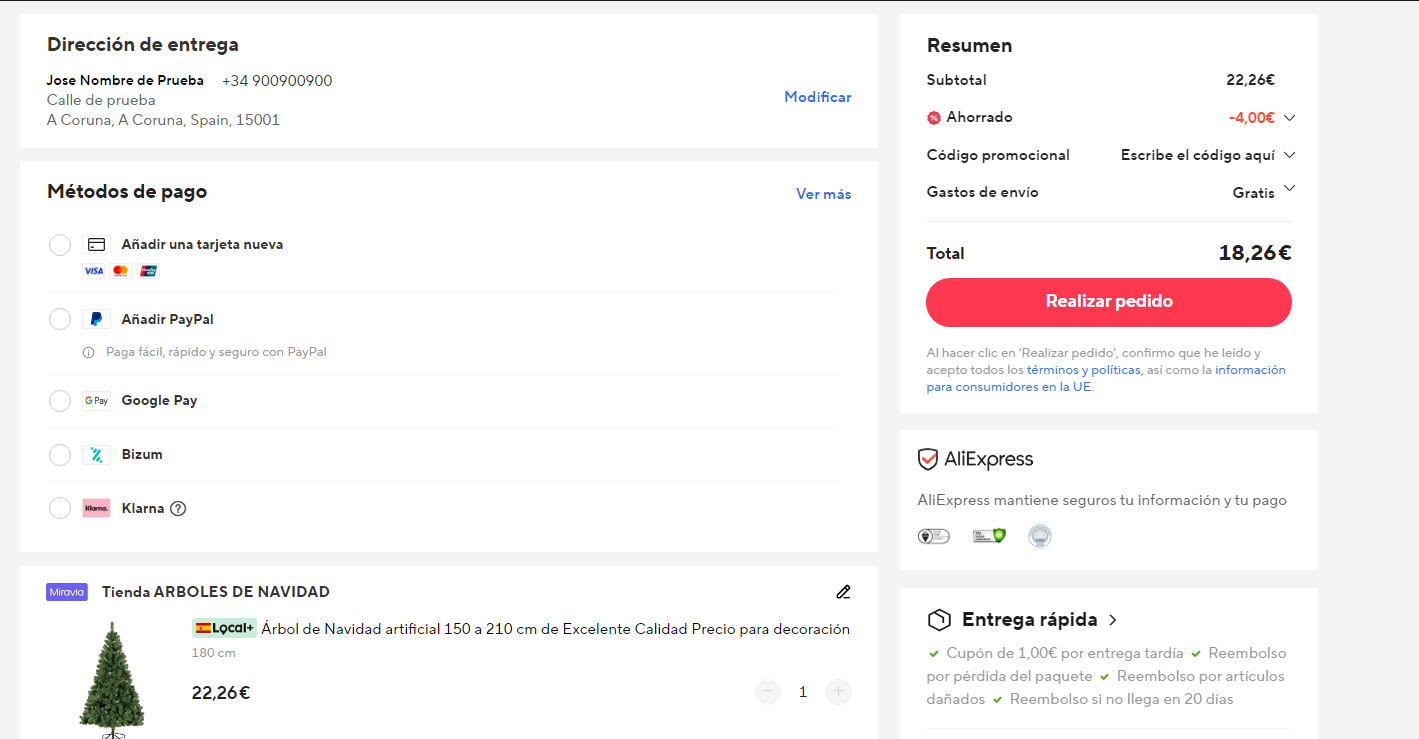Click the package icon beside Entrega rápida

[x=939, y=620]
